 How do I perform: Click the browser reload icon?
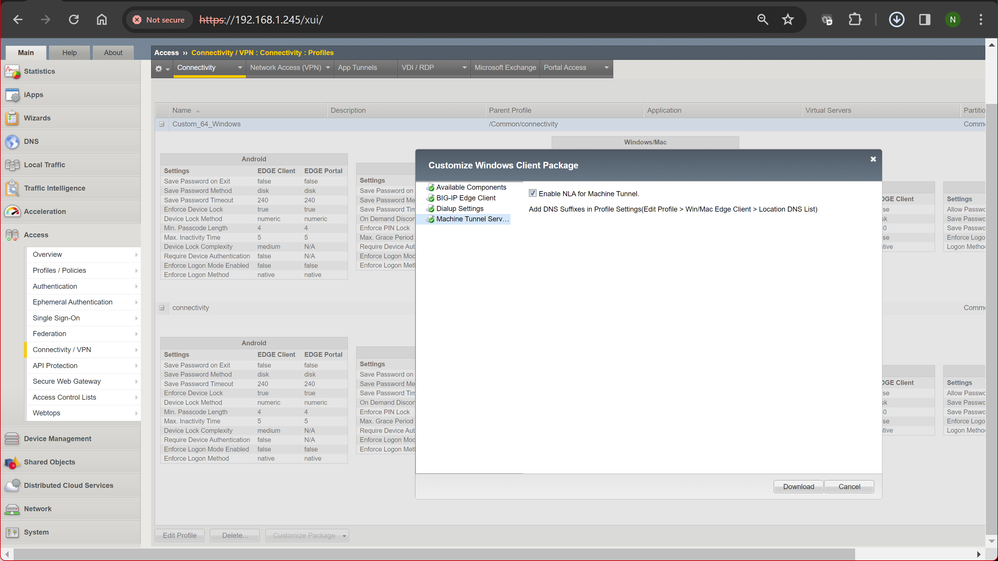click(x=74, y=19)
